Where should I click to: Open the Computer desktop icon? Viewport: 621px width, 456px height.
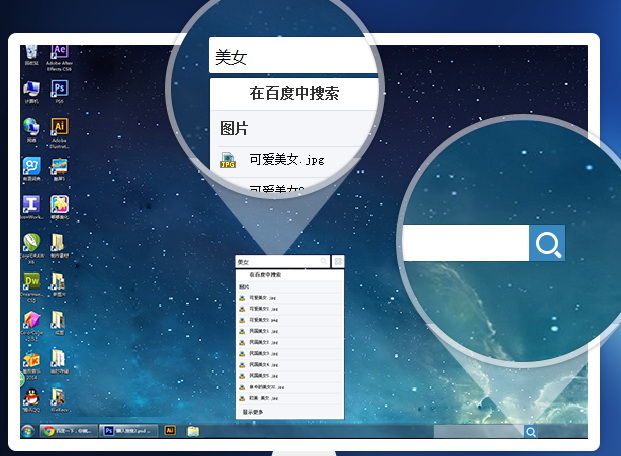click(x=31, y=92)
